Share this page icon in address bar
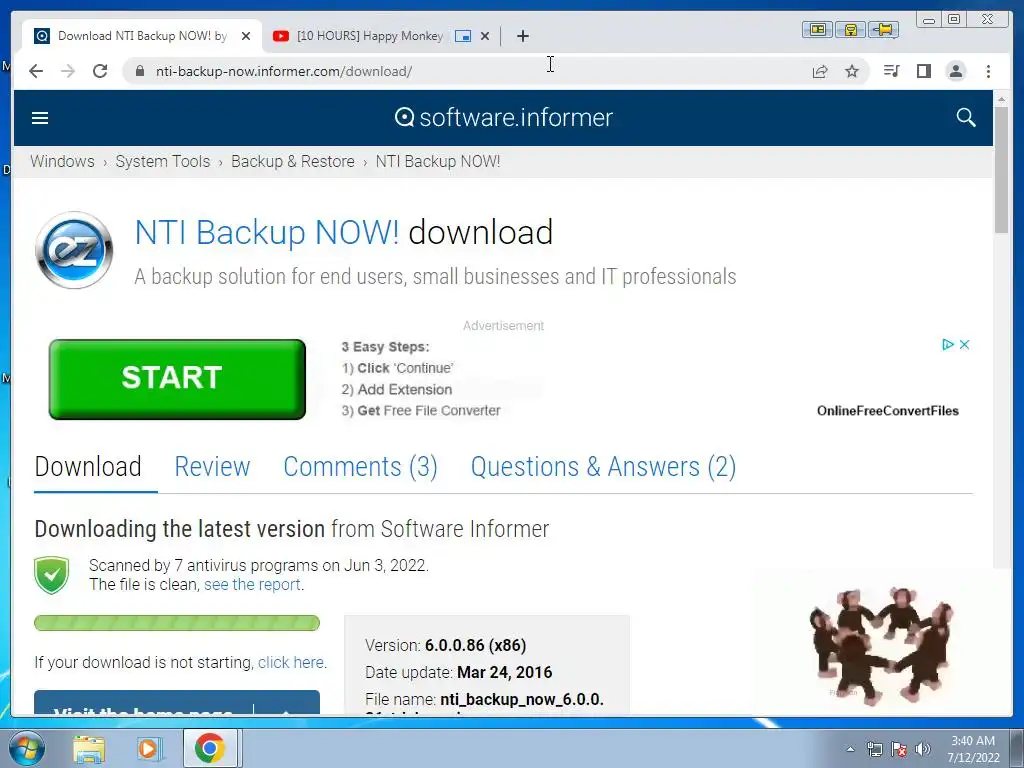 point(820,71)
